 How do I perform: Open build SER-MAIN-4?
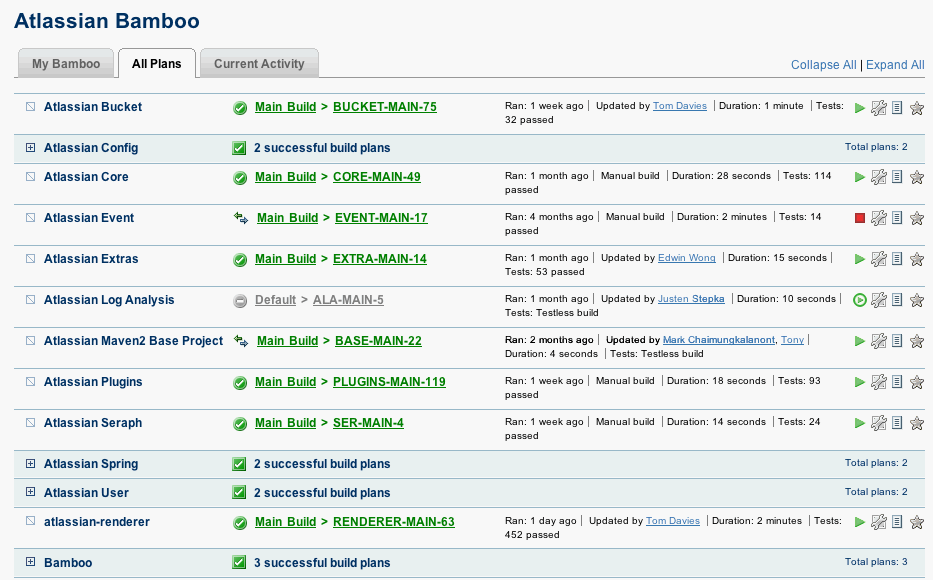click(368, 424)
